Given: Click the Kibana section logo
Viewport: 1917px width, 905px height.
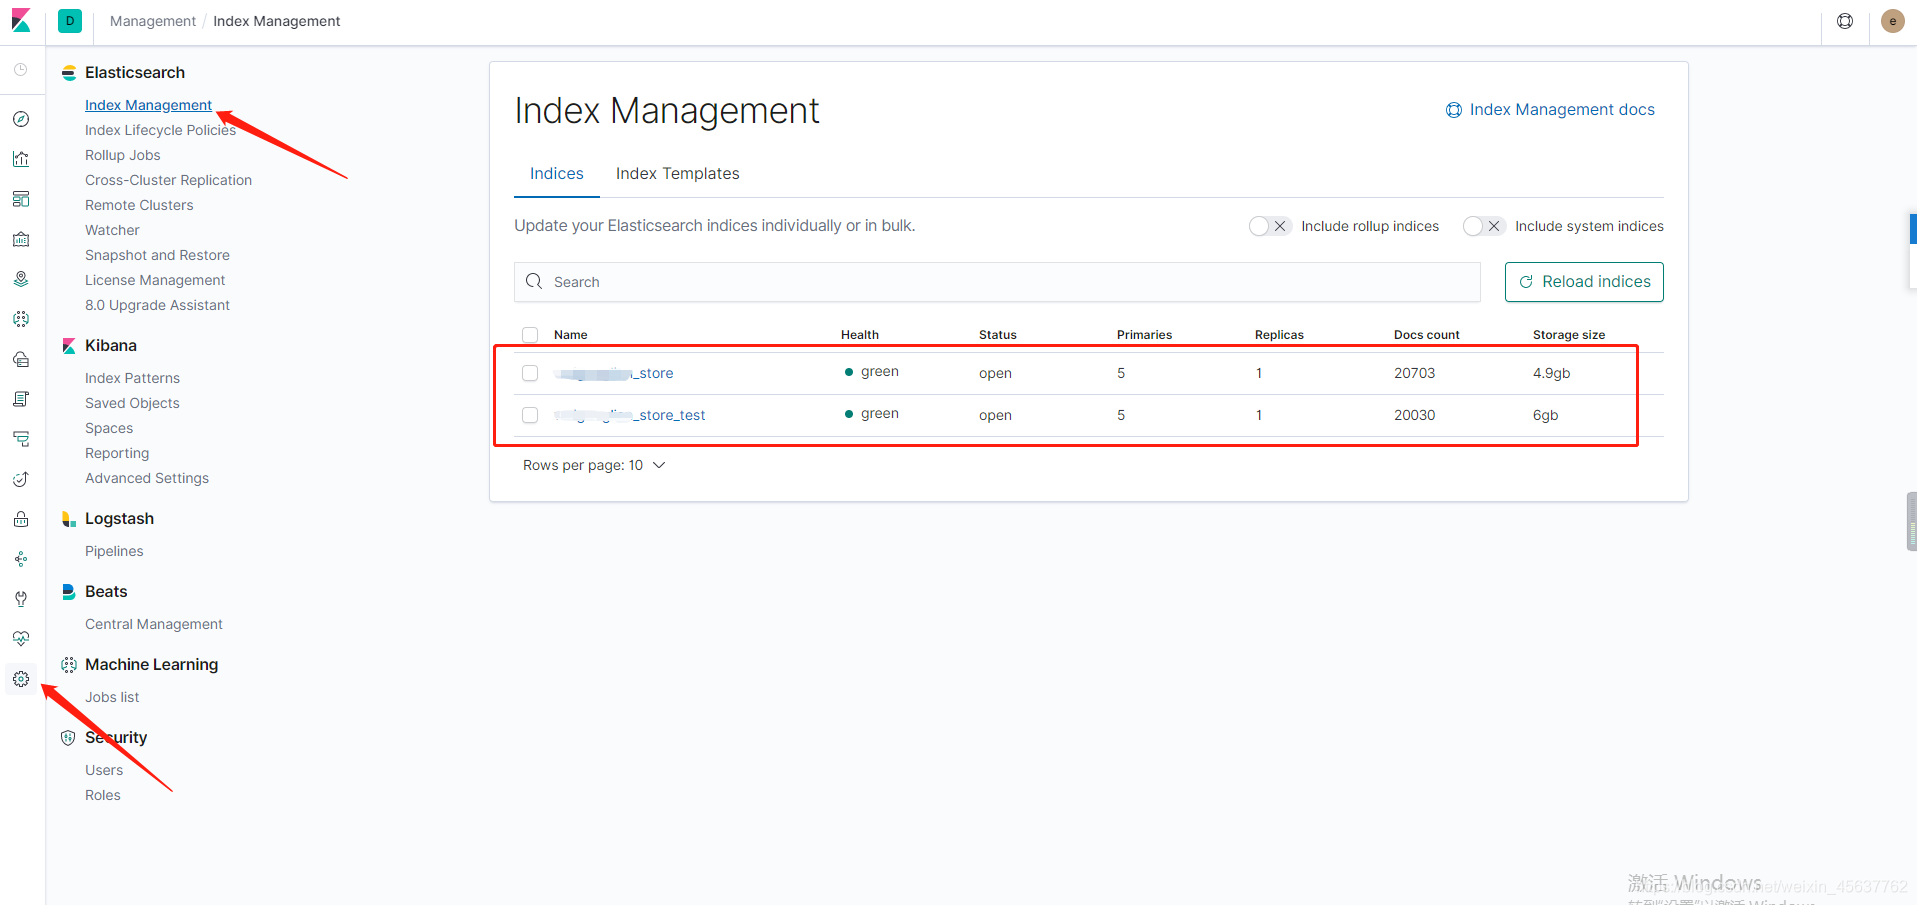Looking at the screenshot, I should 69,346.
